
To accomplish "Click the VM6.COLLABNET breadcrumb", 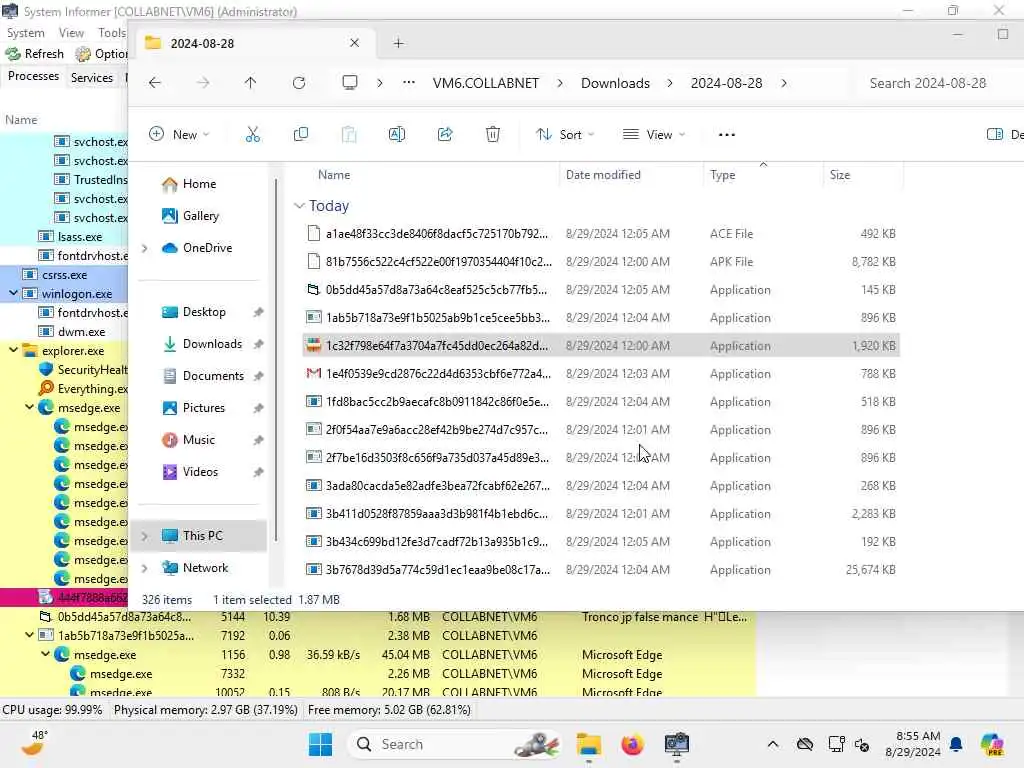I will (x=486, y=83).
